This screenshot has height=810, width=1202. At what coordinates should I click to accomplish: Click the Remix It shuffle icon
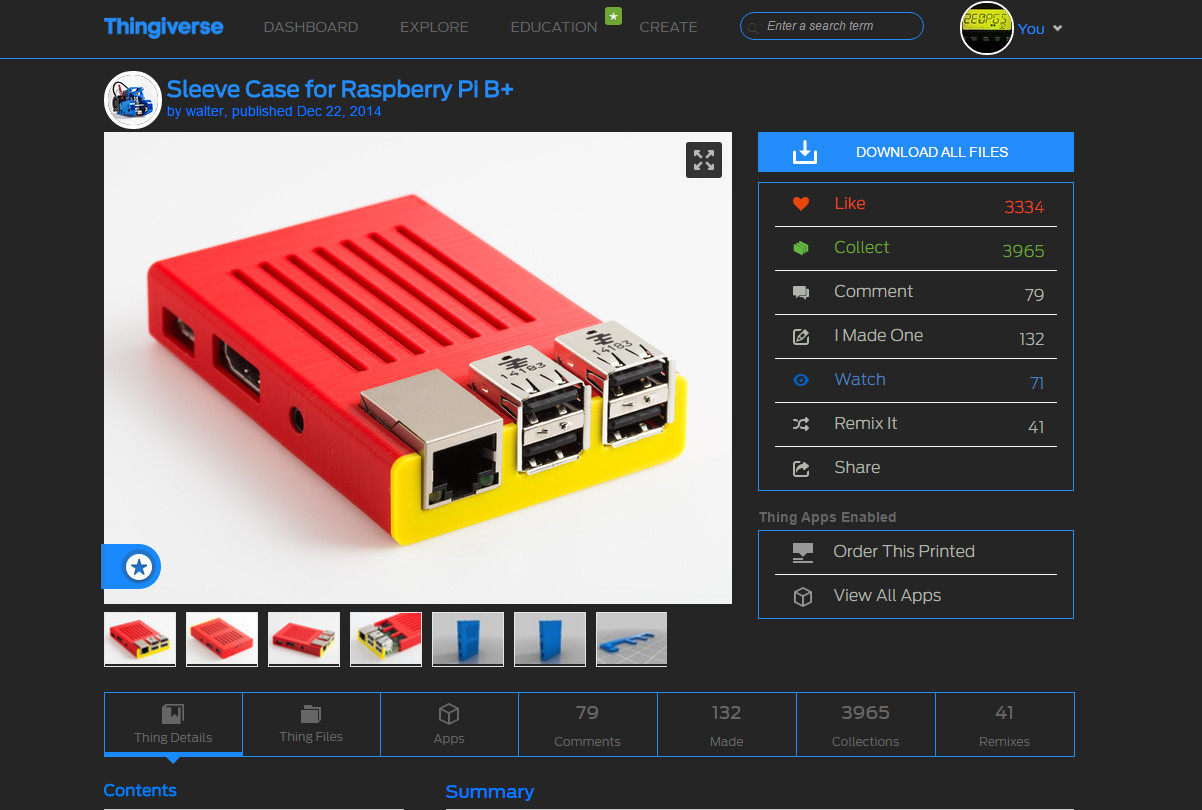[800, 424]
